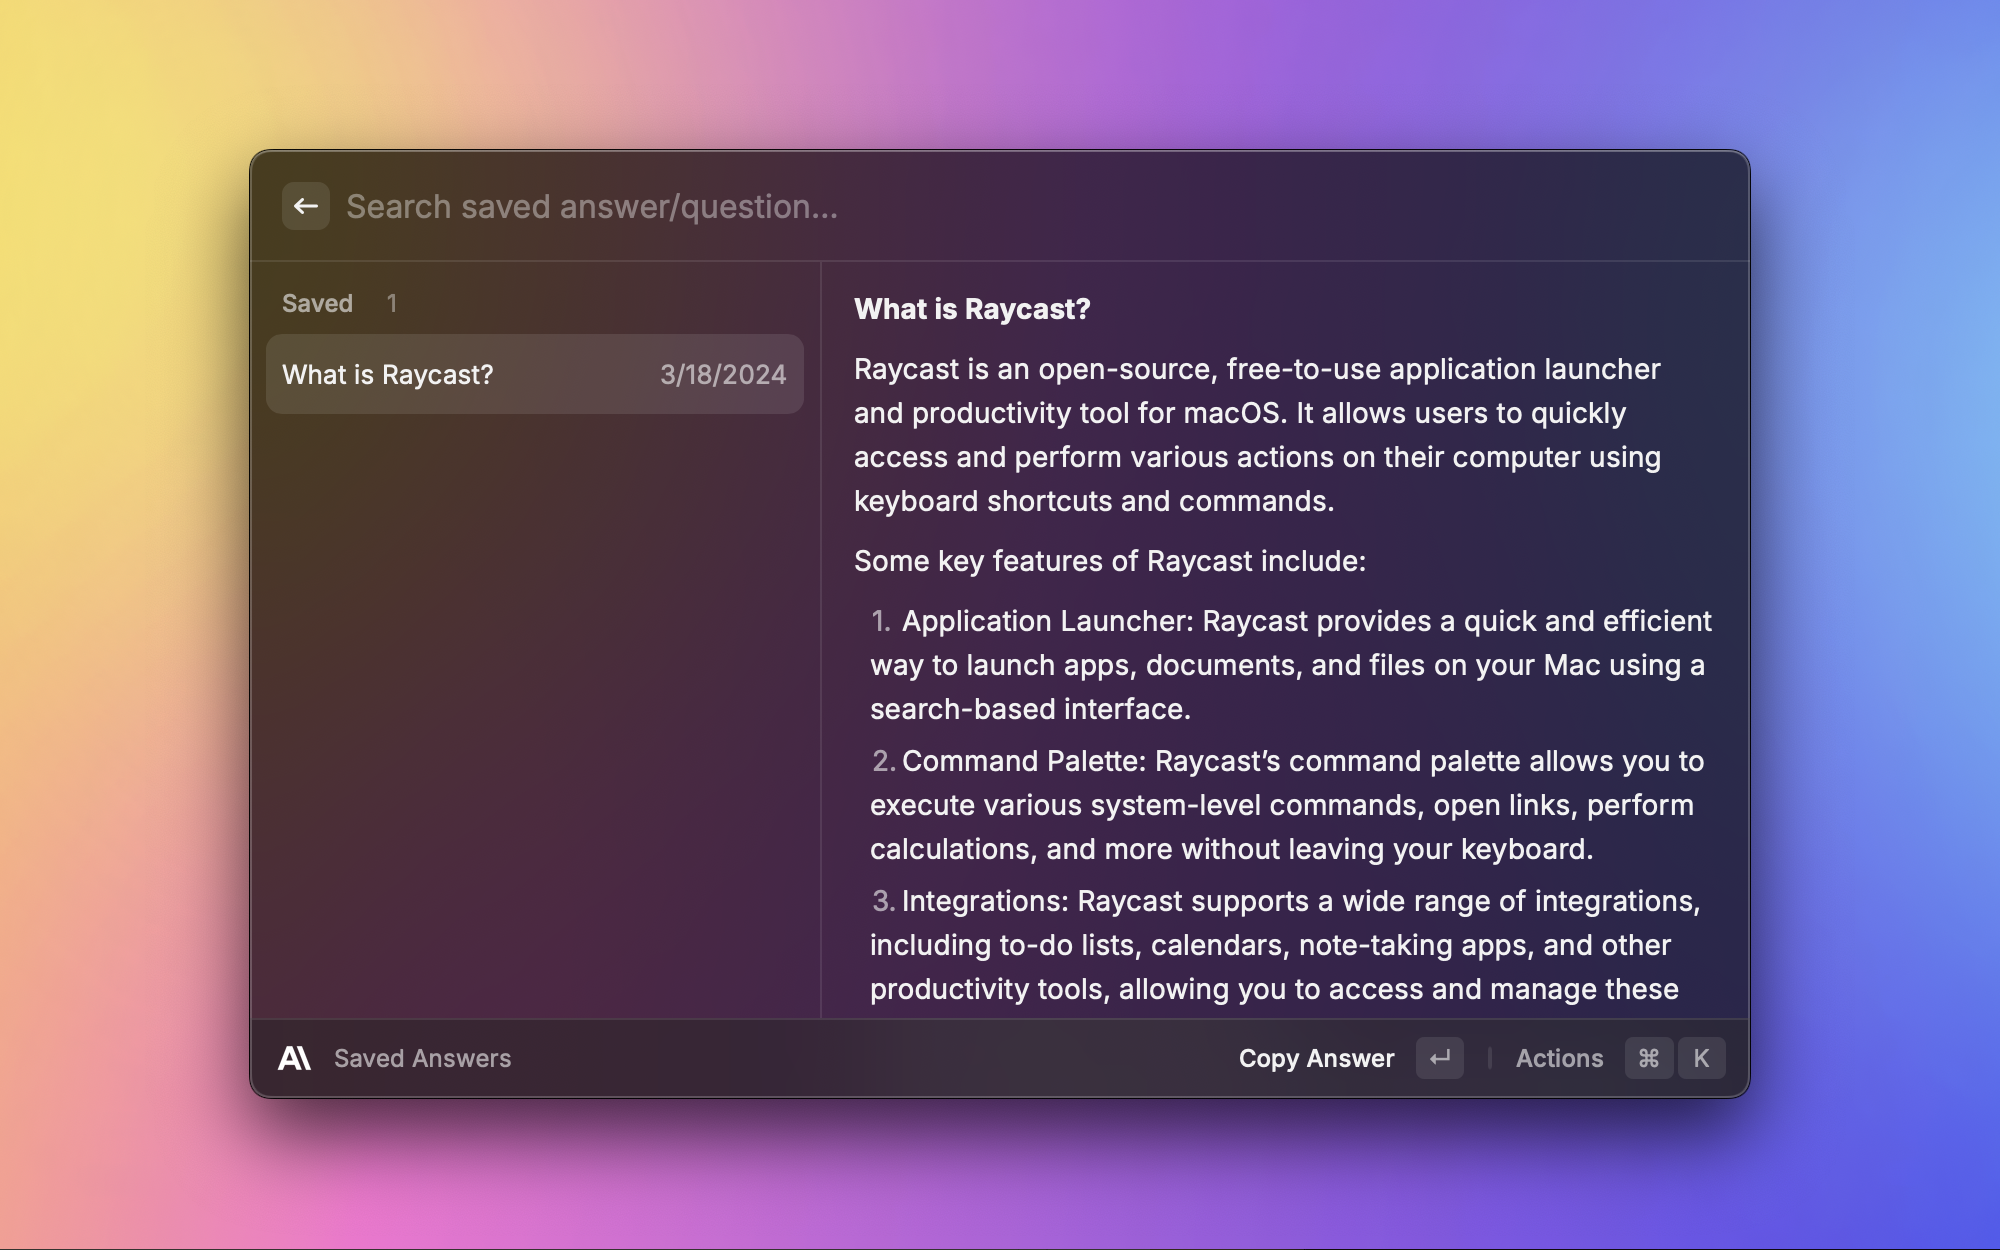
Task: Click the K key badge
Action: coord(1701,1058)
